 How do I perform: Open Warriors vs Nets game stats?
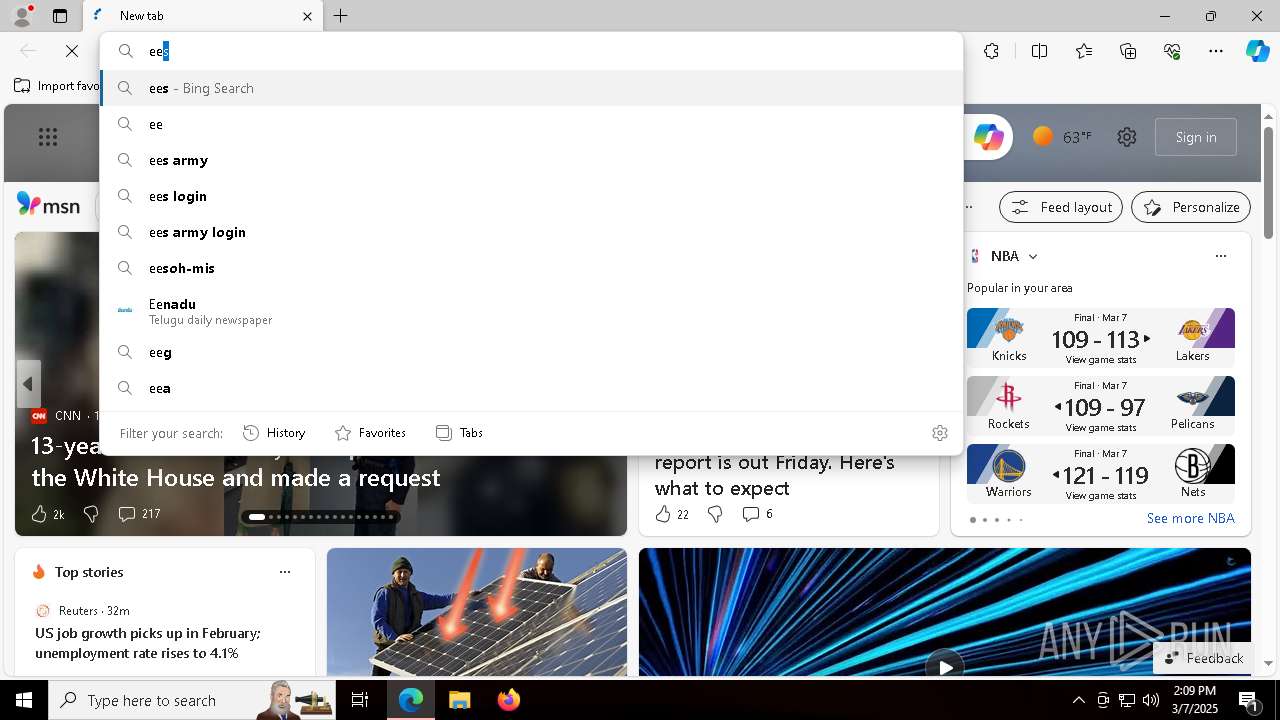click(1101, 474)
